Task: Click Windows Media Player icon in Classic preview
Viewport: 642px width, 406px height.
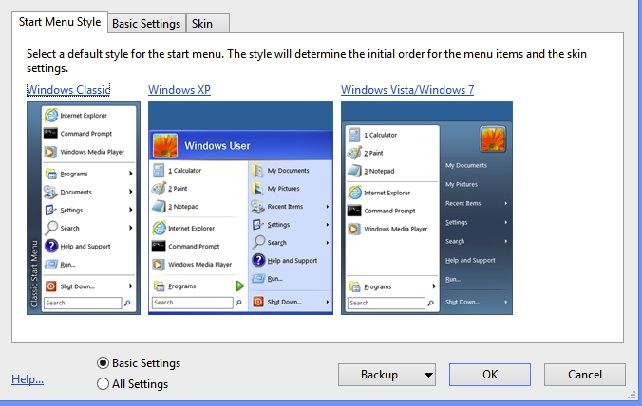Action: point(50,152)
